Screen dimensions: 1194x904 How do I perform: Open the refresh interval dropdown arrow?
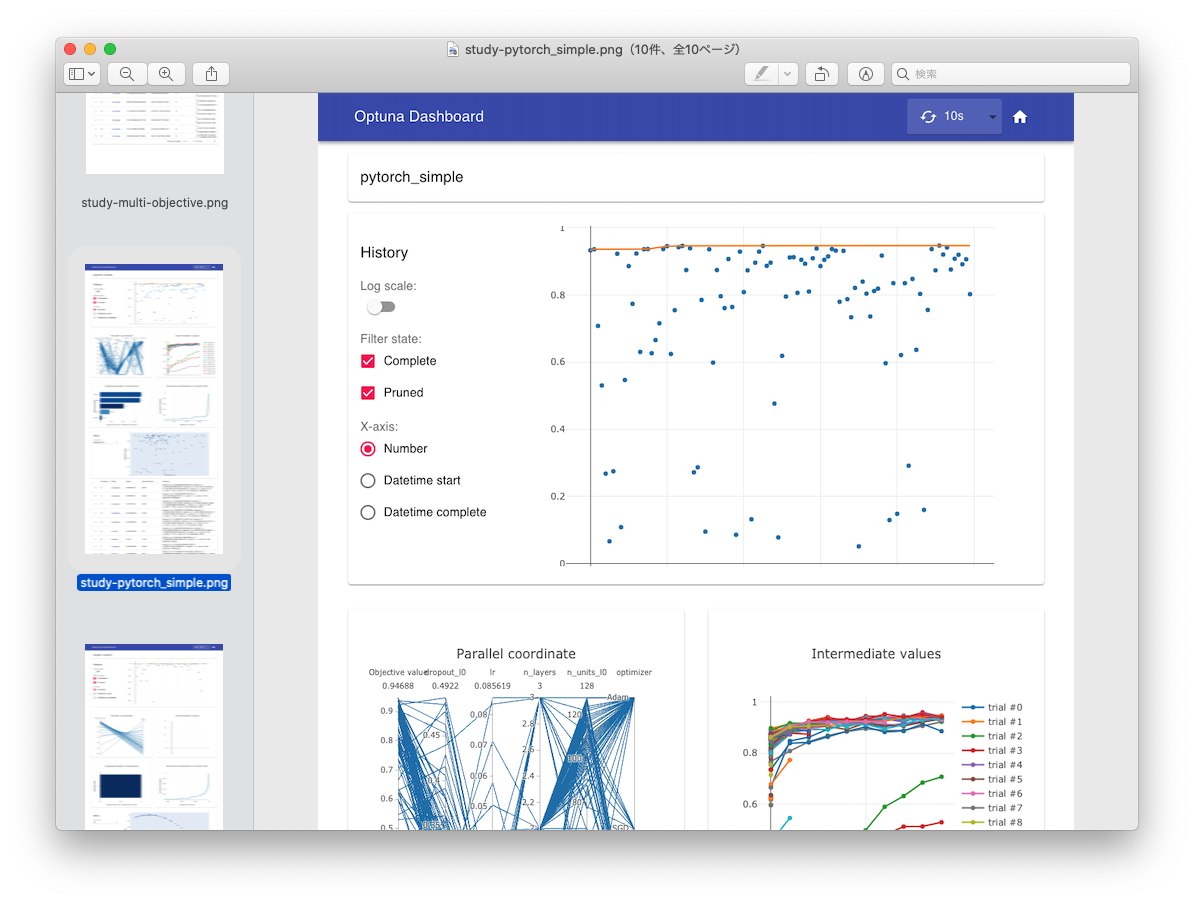[991, 116]
